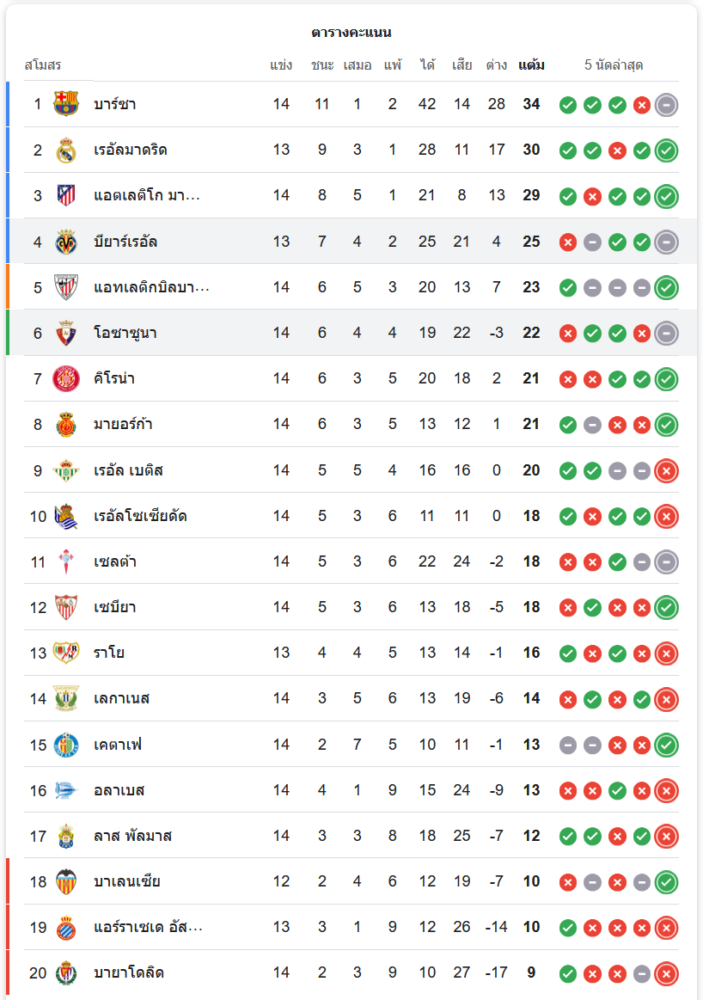Click the Villarreal yellow crest icon

[66, 241]
